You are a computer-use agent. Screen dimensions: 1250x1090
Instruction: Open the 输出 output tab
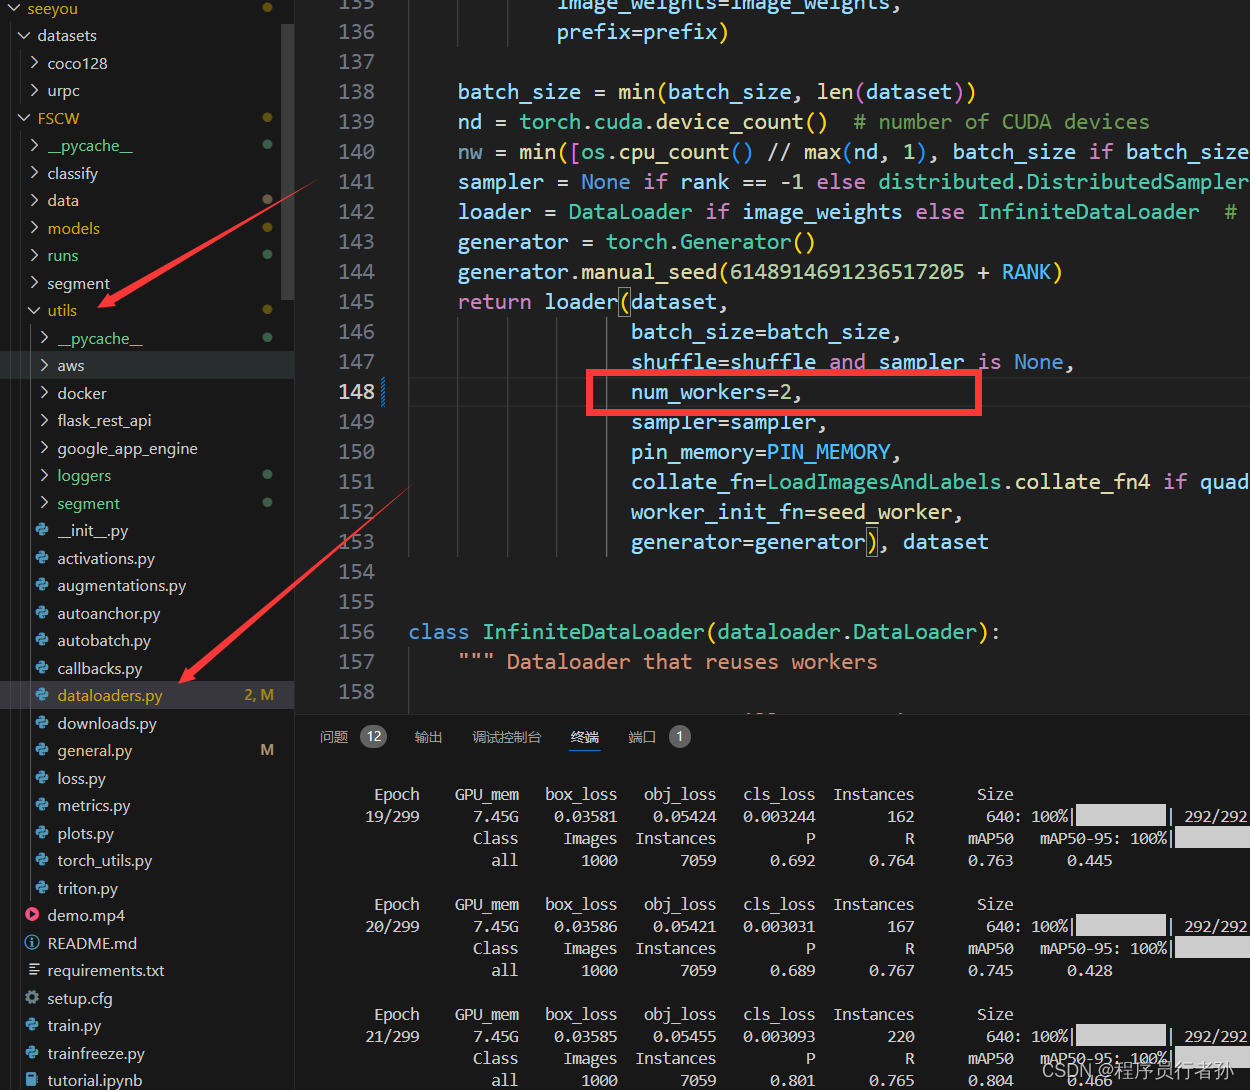tap(428, 737)
